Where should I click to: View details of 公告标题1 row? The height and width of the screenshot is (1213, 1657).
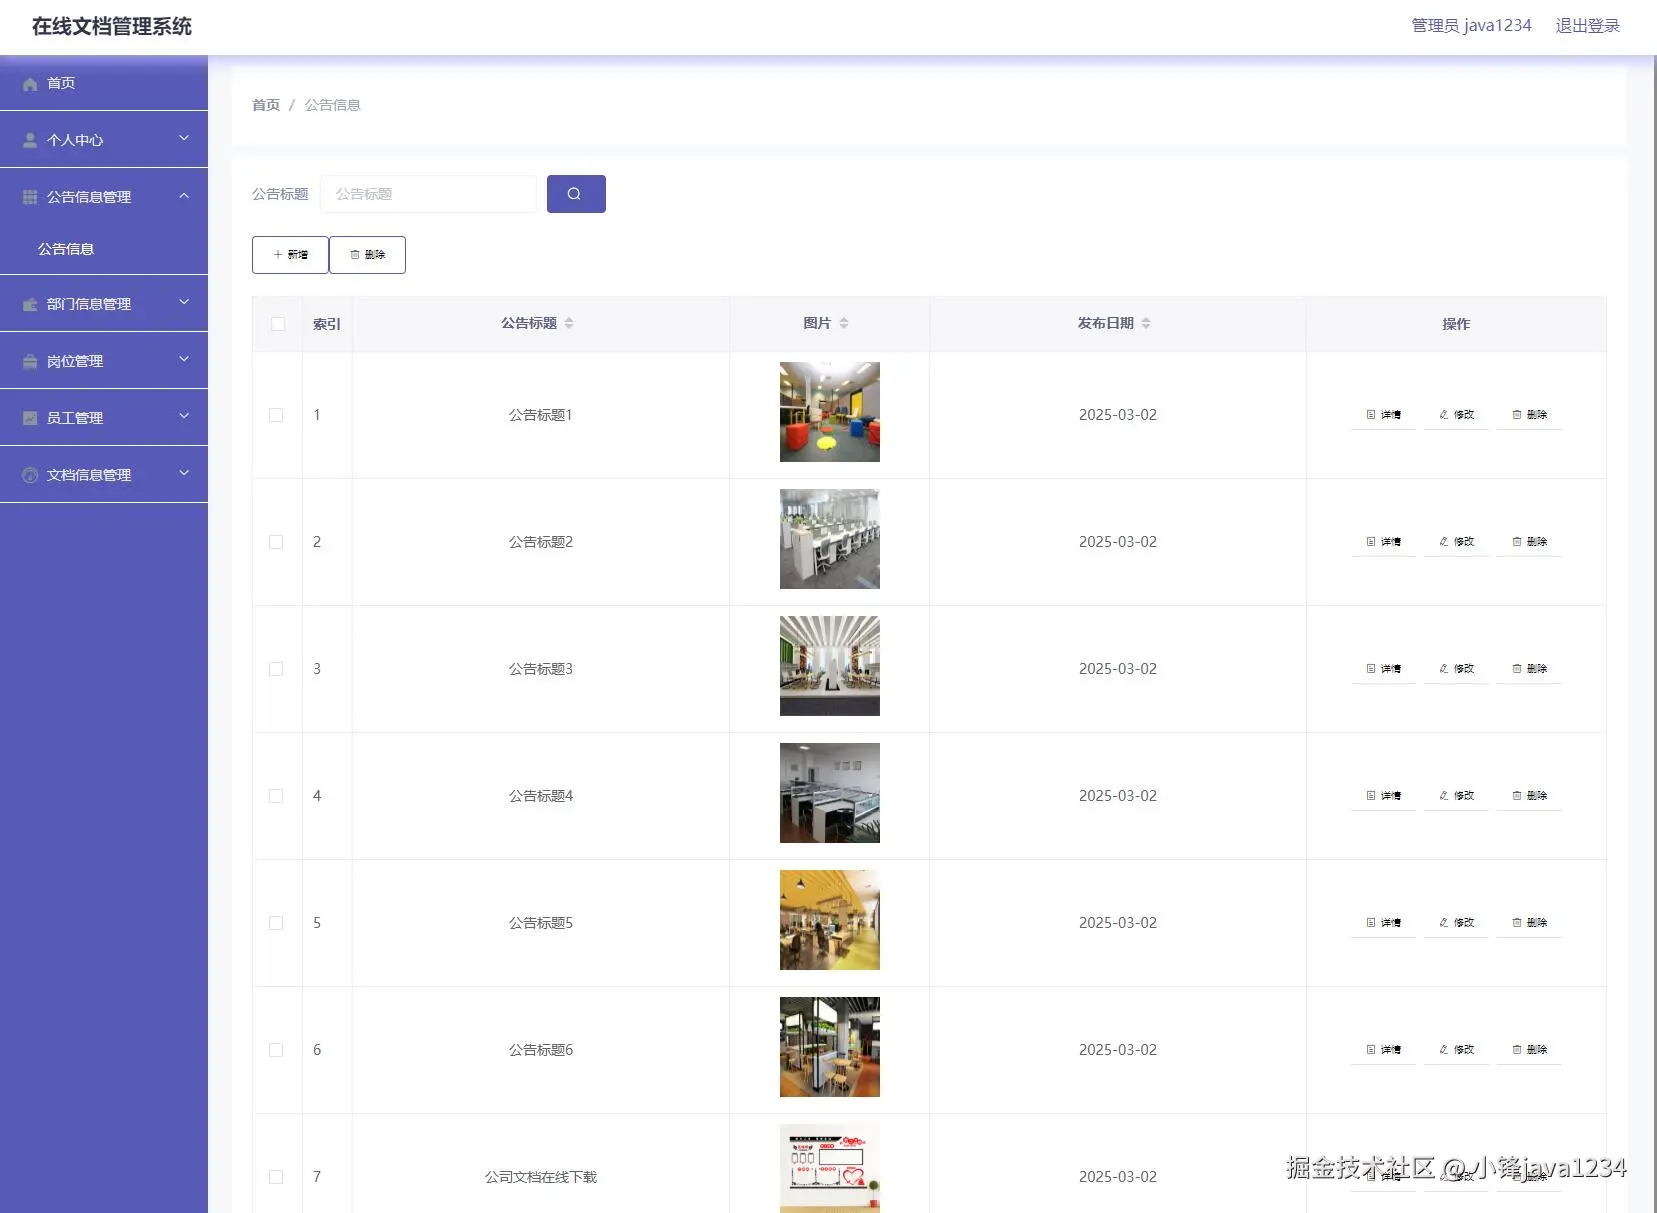[1383, 415]
